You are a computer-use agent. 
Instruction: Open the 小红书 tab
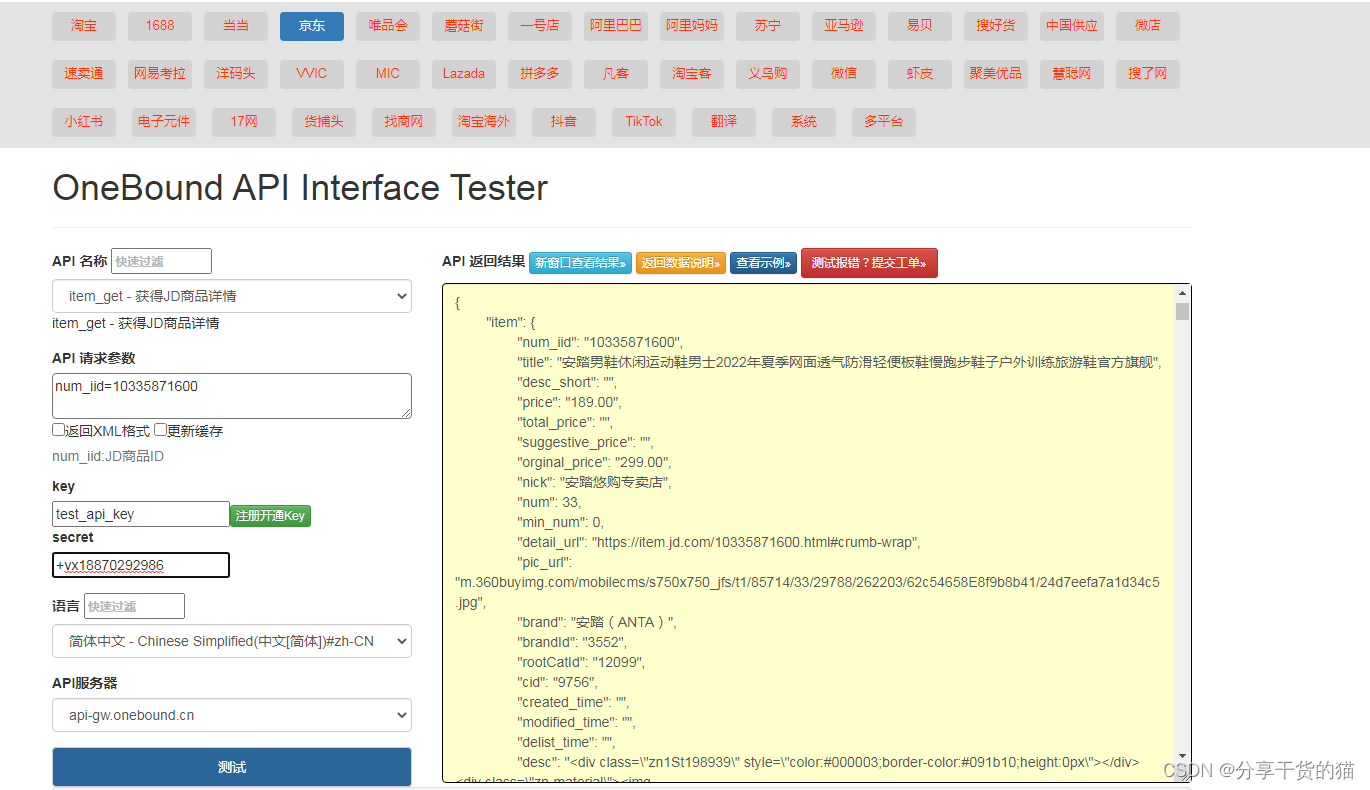pos(84,122)
